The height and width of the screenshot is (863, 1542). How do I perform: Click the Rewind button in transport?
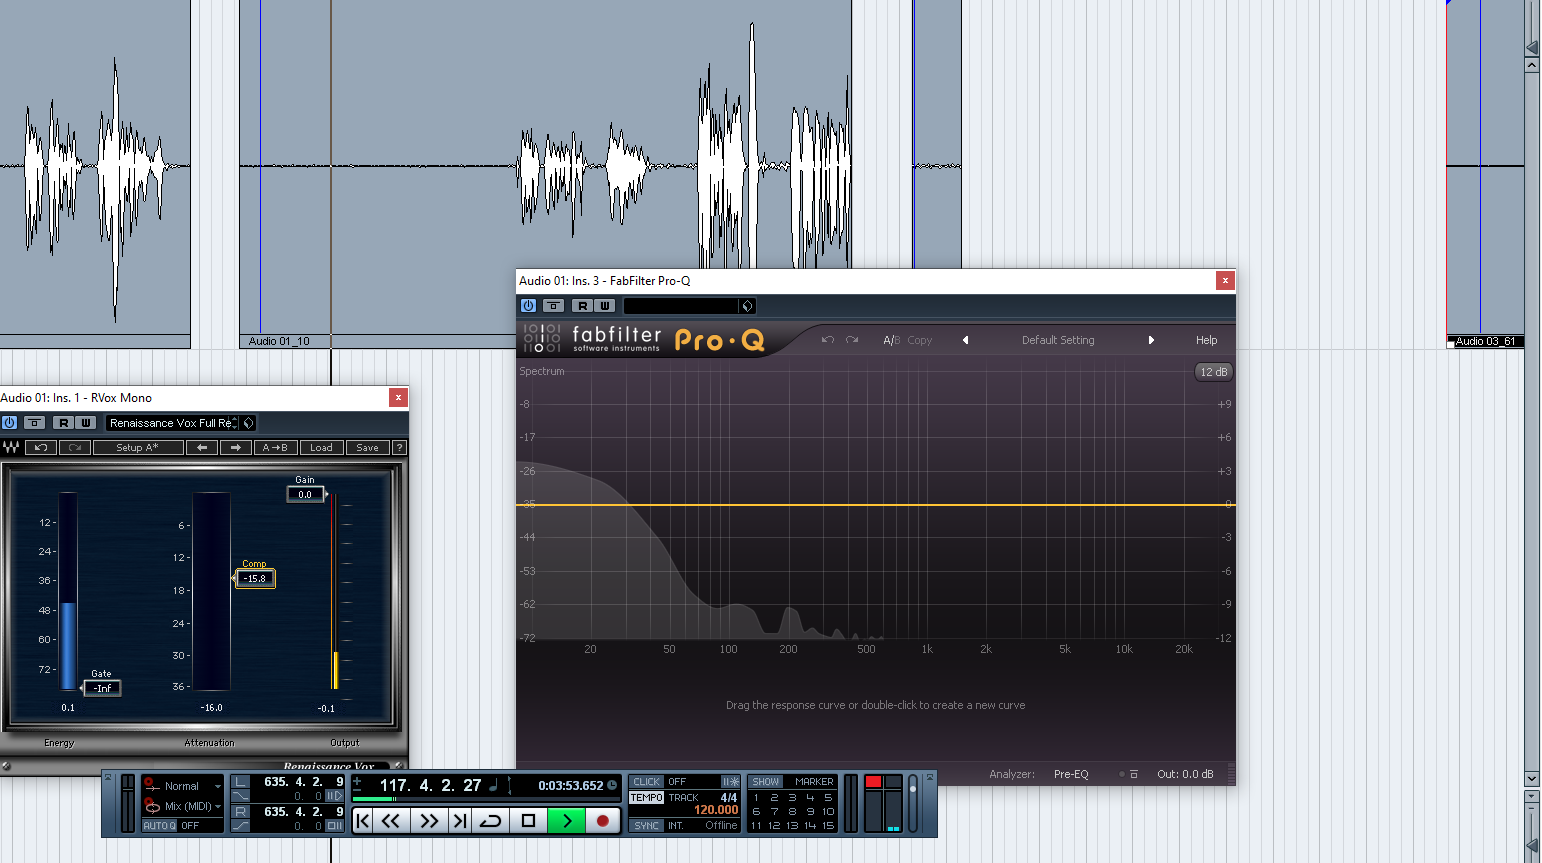[391, 821]
